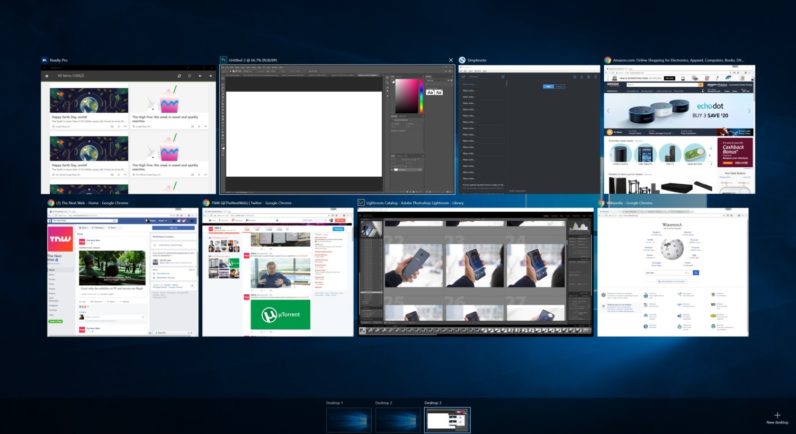Open the Cashback Bonus ad on Amazon

coord(736,152)
